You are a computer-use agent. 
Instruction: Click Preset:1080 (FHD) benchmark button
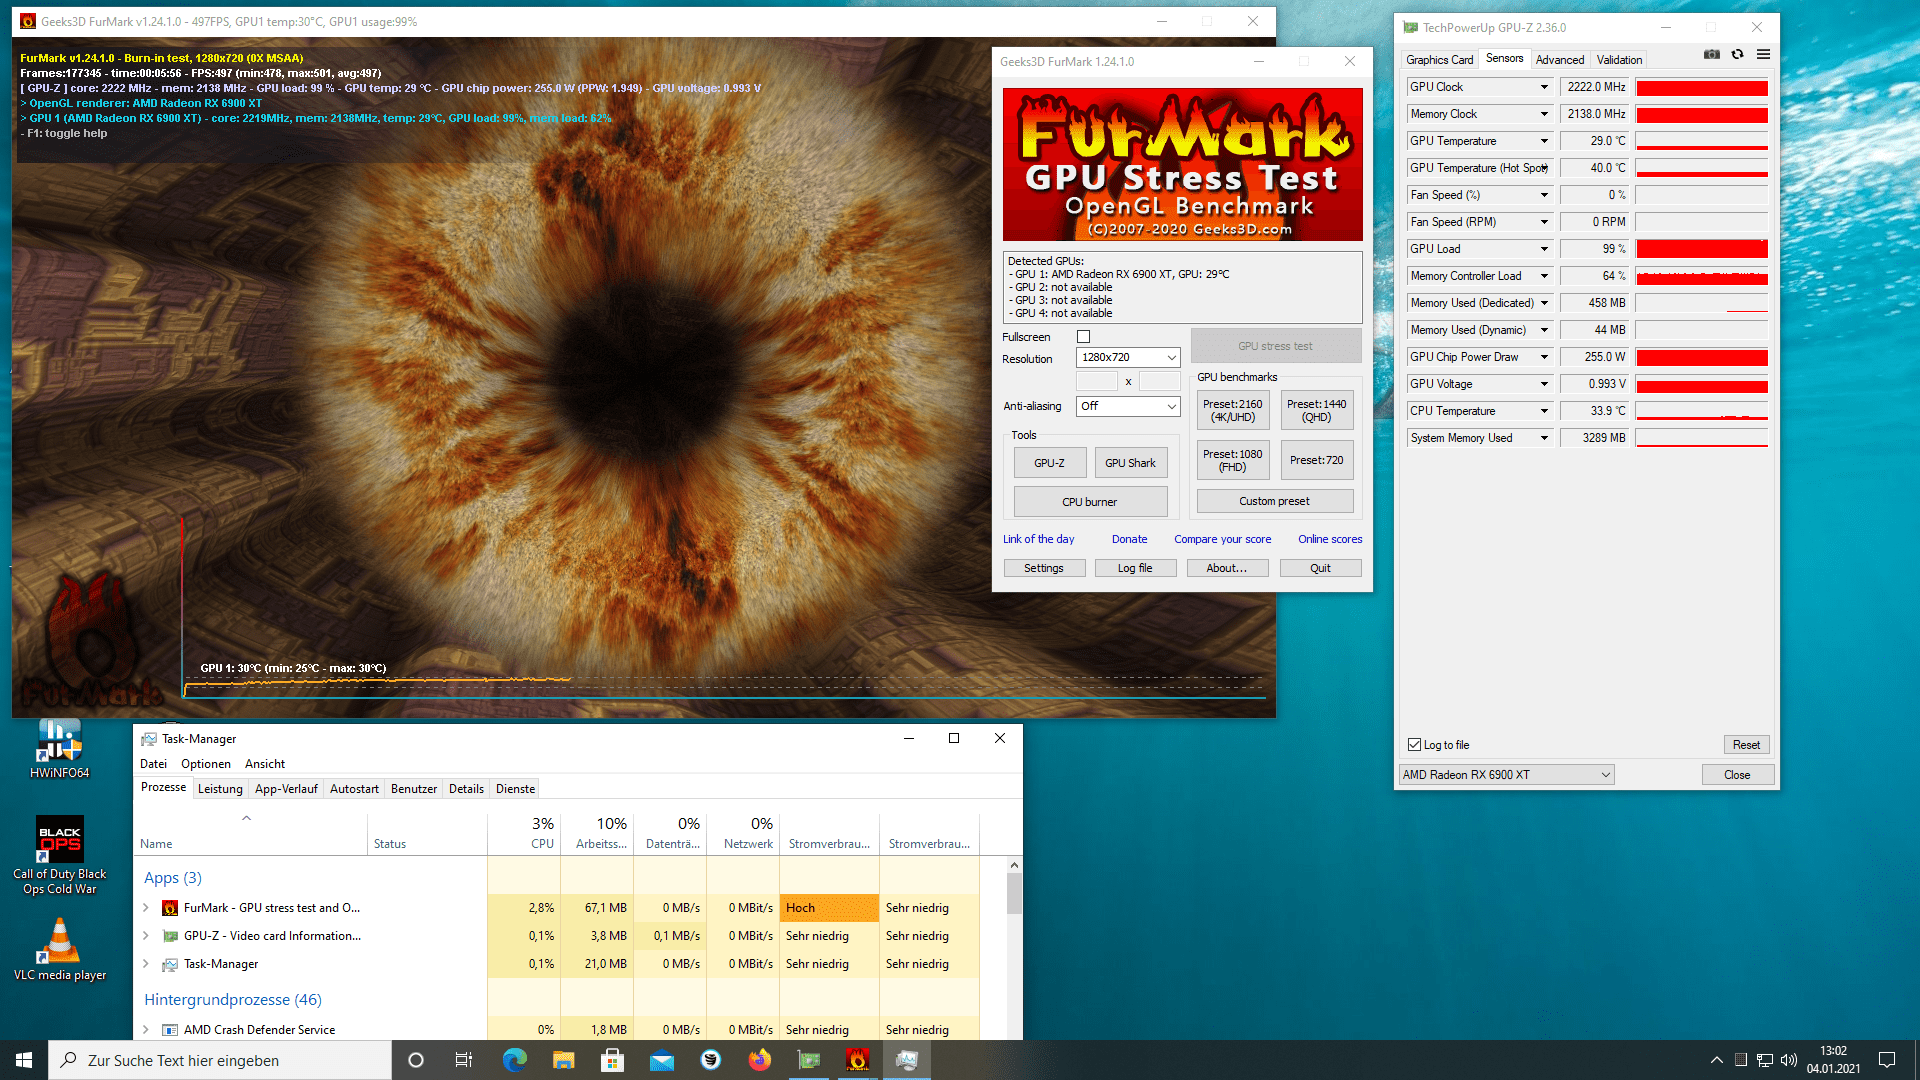[x=1232, y=460]
